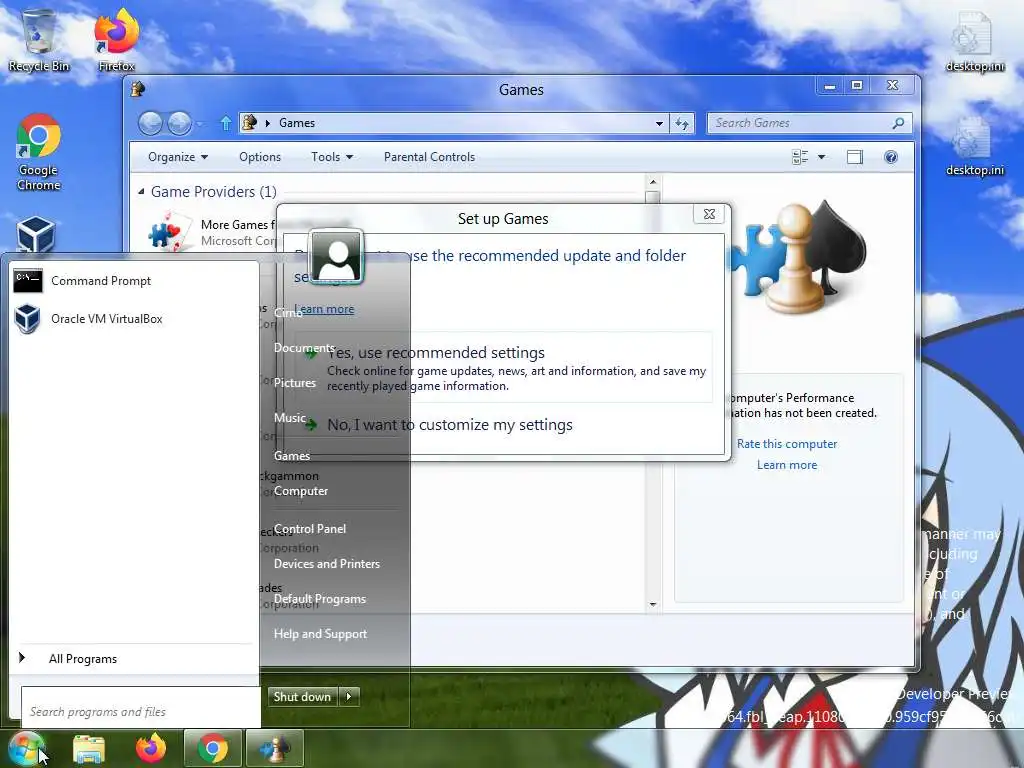The image size is (1024, 768).
Task: Open the Tools dropdown menu
Action: coord(332,157)
